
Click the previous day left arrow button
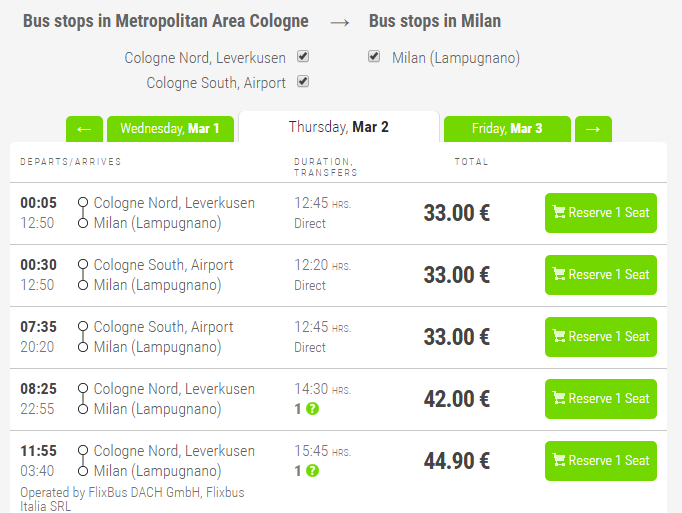[84, 129]
